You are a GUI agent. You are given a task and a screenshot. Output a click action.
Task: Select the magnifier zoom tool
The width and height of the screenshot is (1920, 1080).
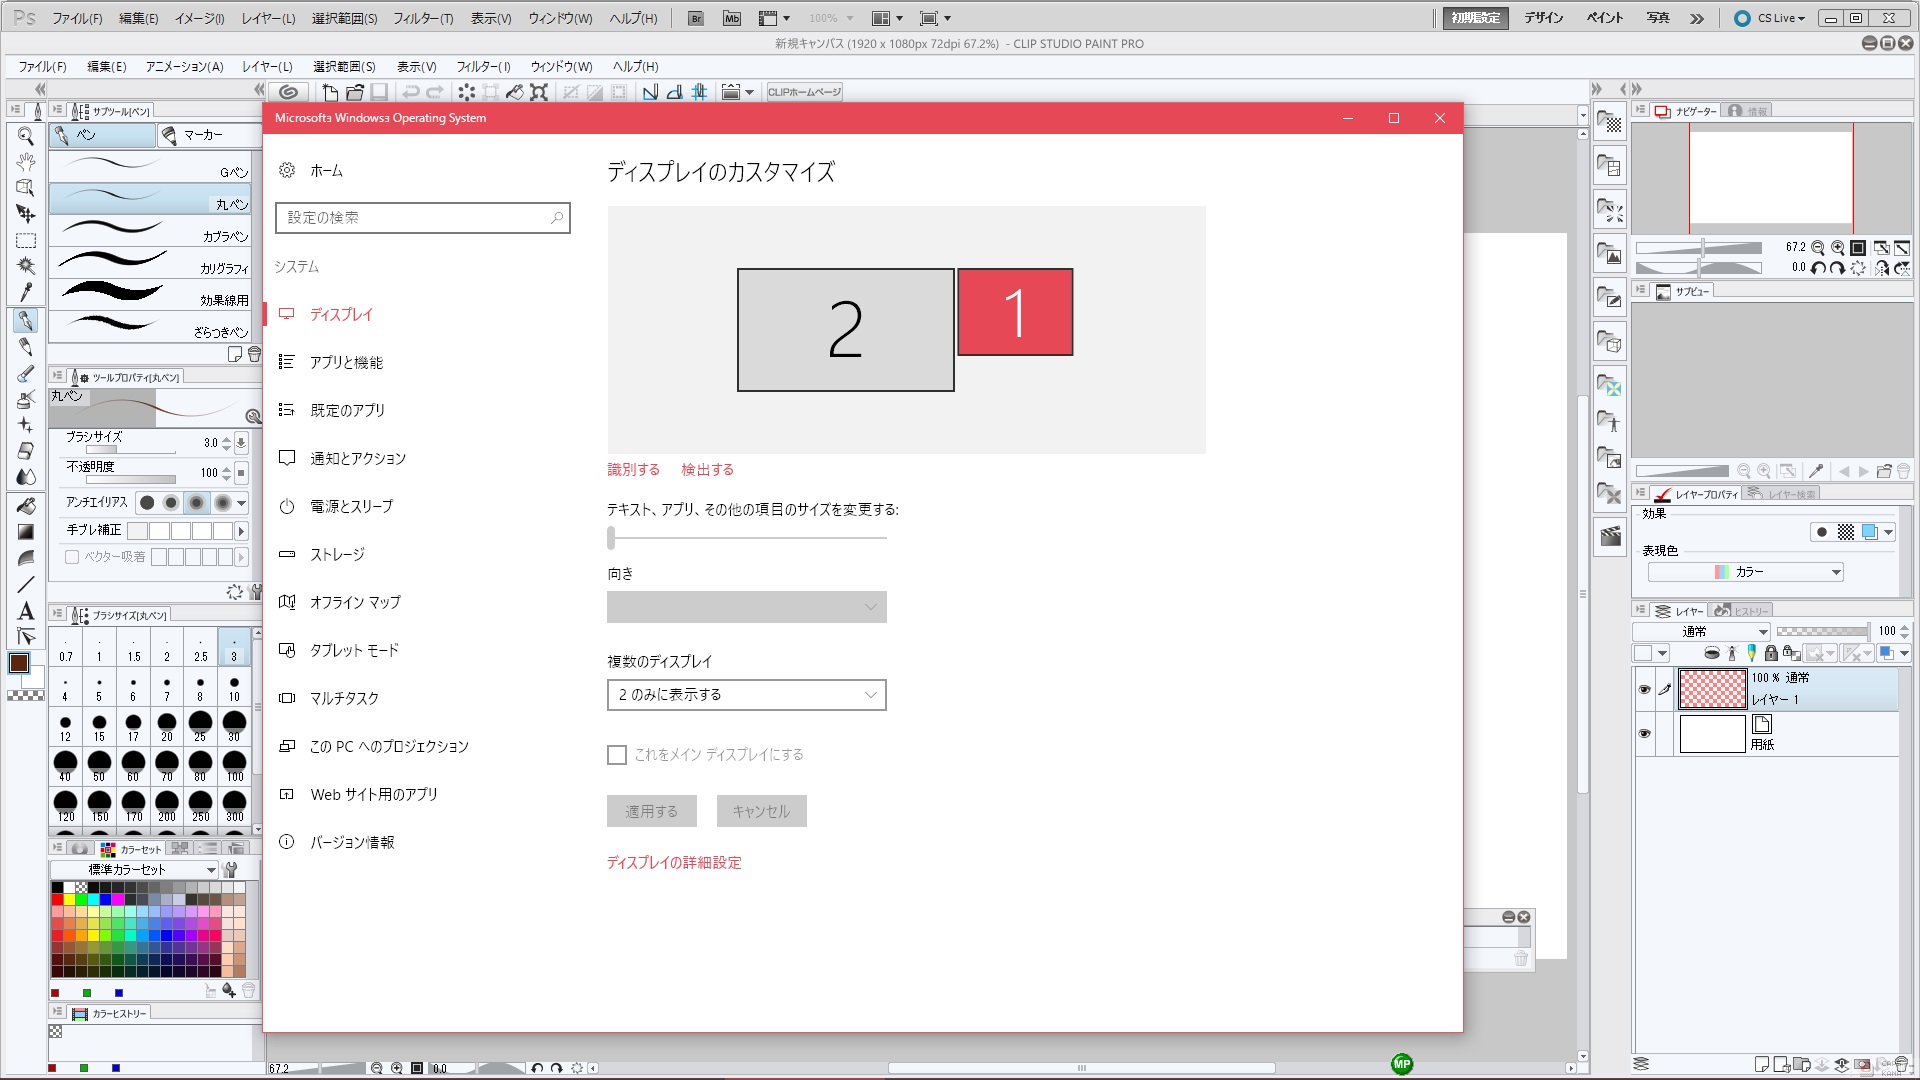[26, 136]
